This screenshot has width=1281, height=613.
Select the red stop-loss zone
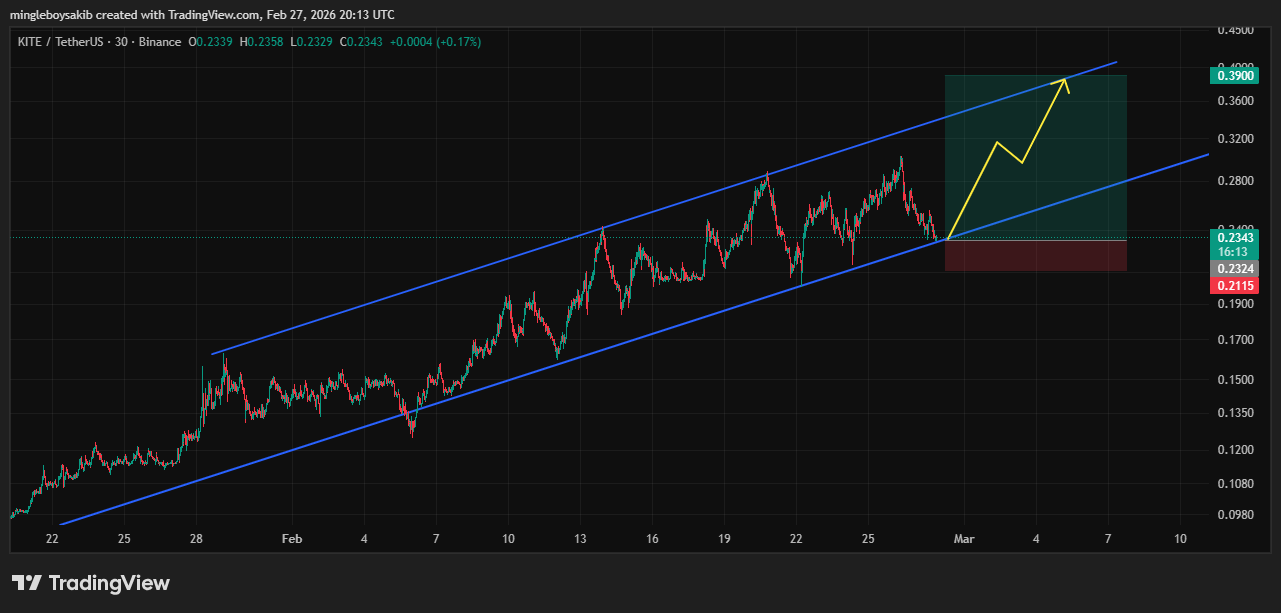click(x=1035, y=256)
